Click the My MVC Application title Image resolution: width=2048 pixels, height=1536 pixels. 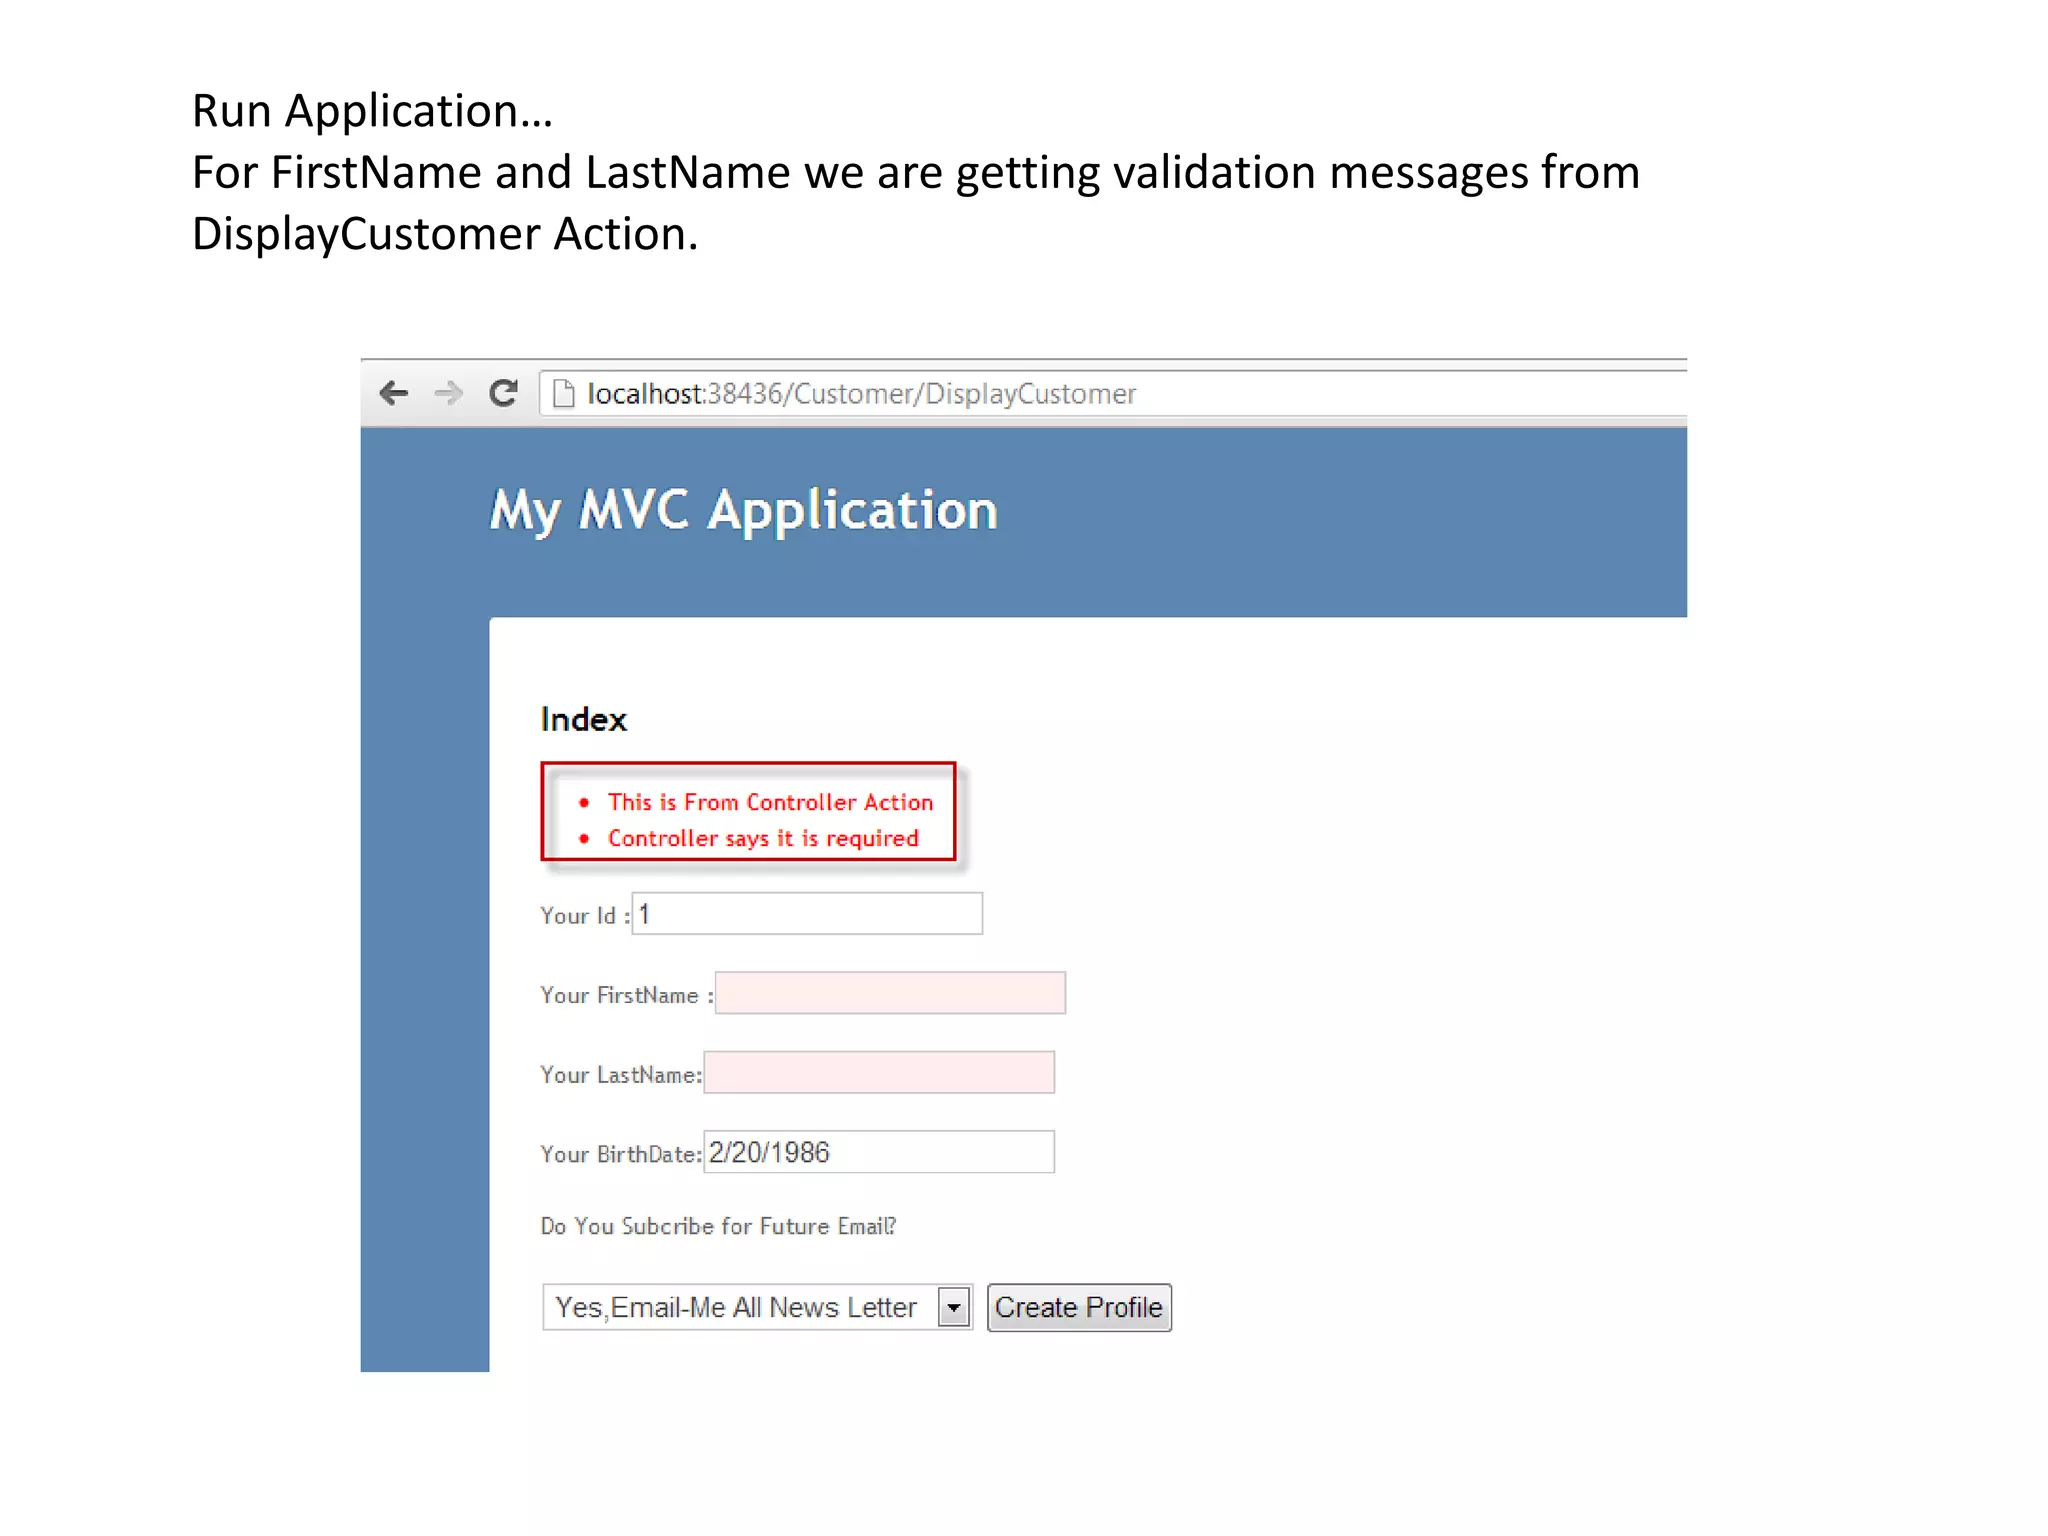pyautogui.click(x=743, y=510)
